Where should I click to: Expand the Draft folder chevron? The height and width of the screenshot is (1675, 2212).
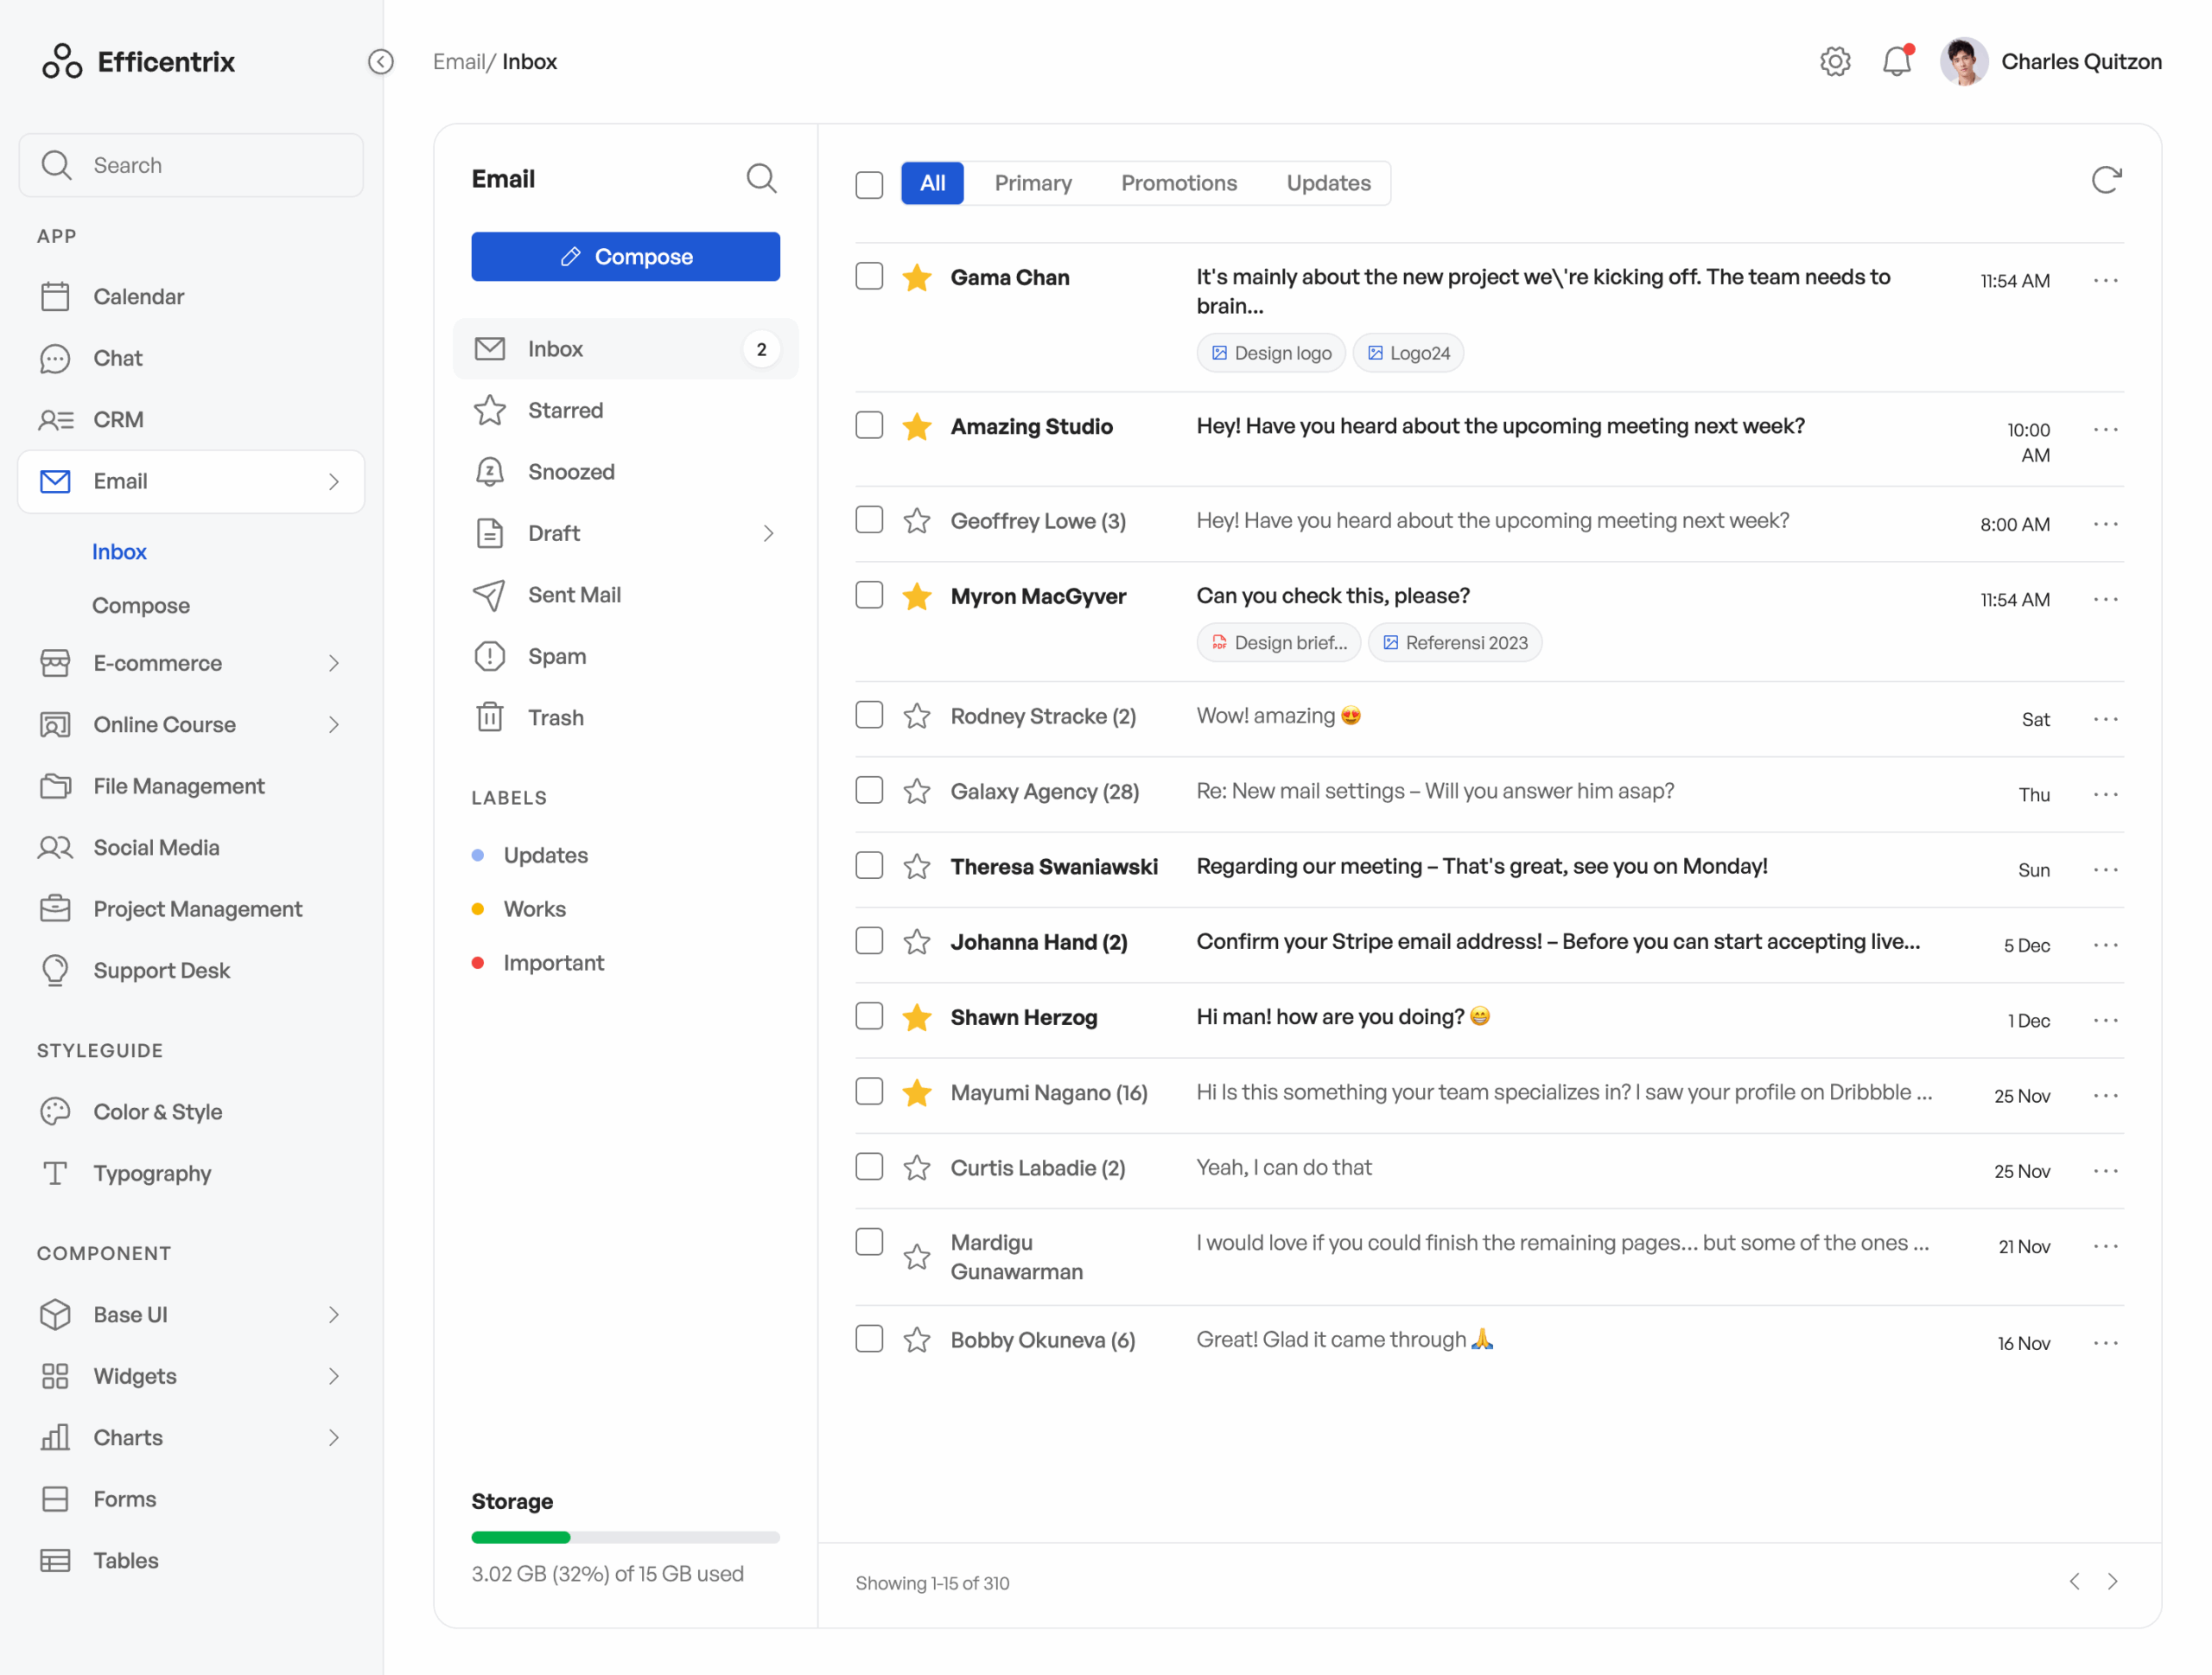pos(768,533)
